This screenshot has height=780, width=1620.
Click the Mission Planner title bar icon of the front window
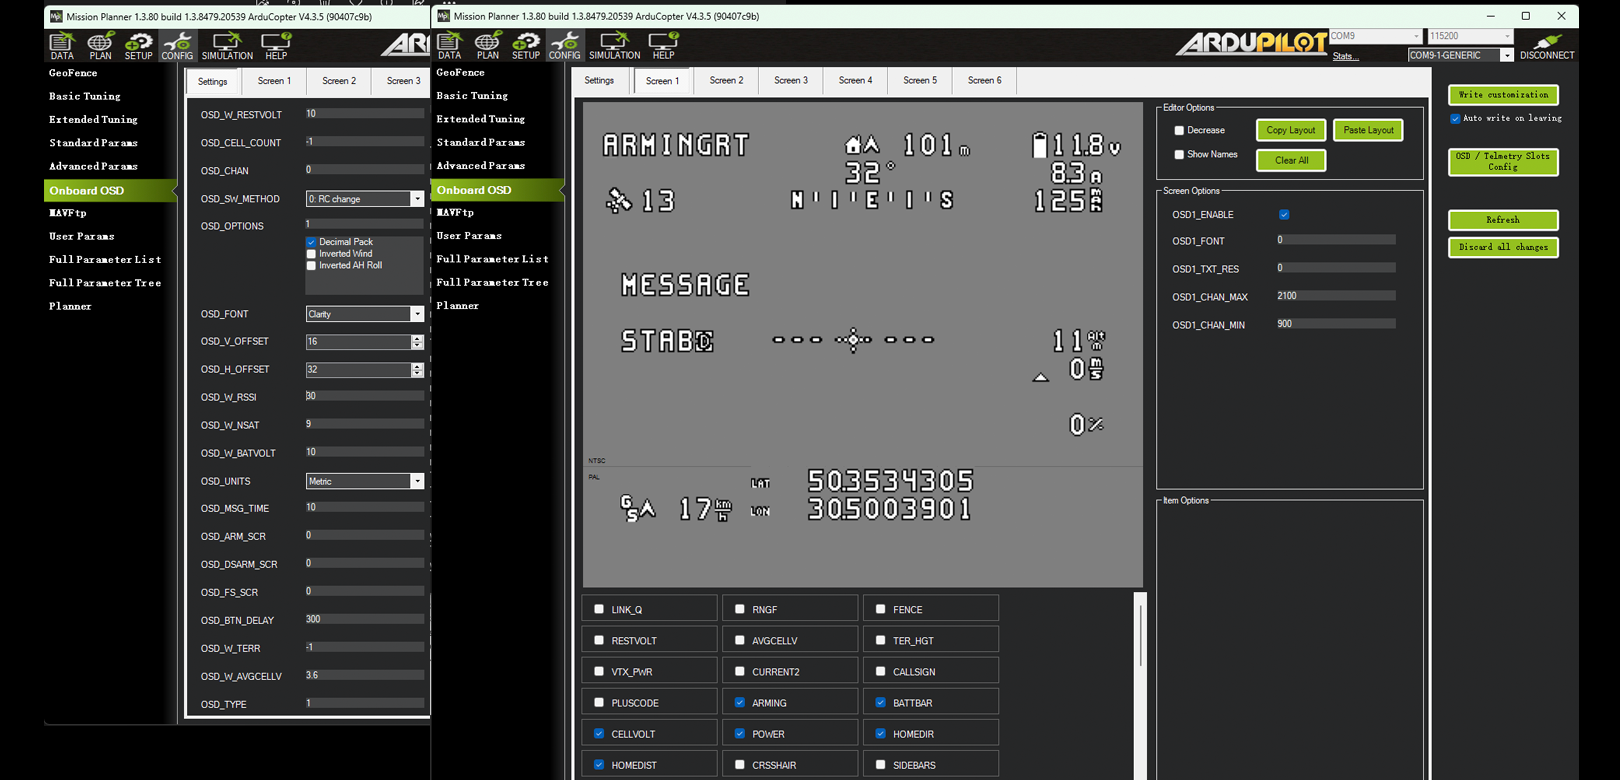[443, 16]
